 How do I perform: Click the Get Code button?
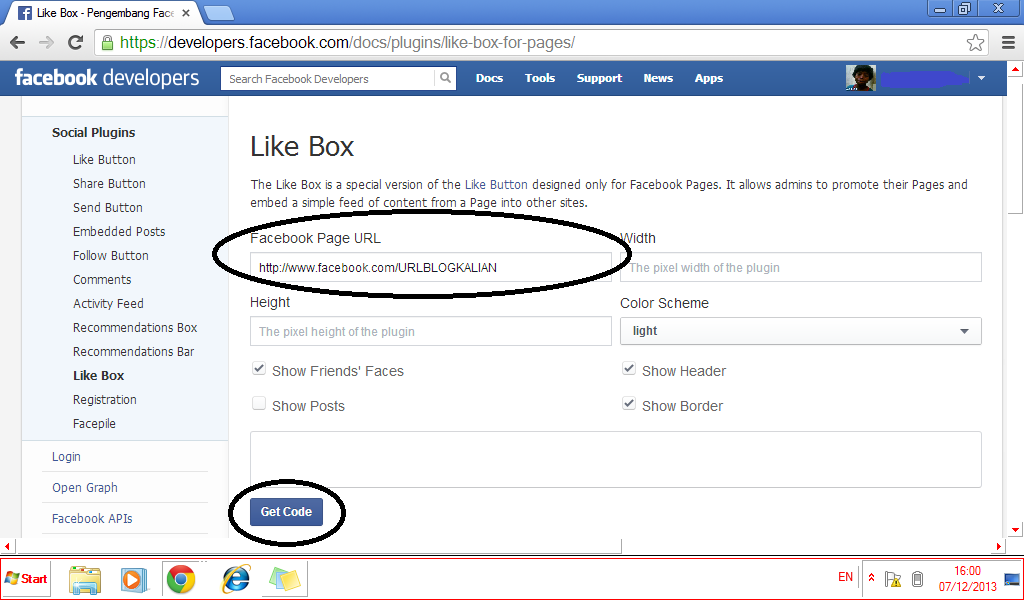coord(286,512)
